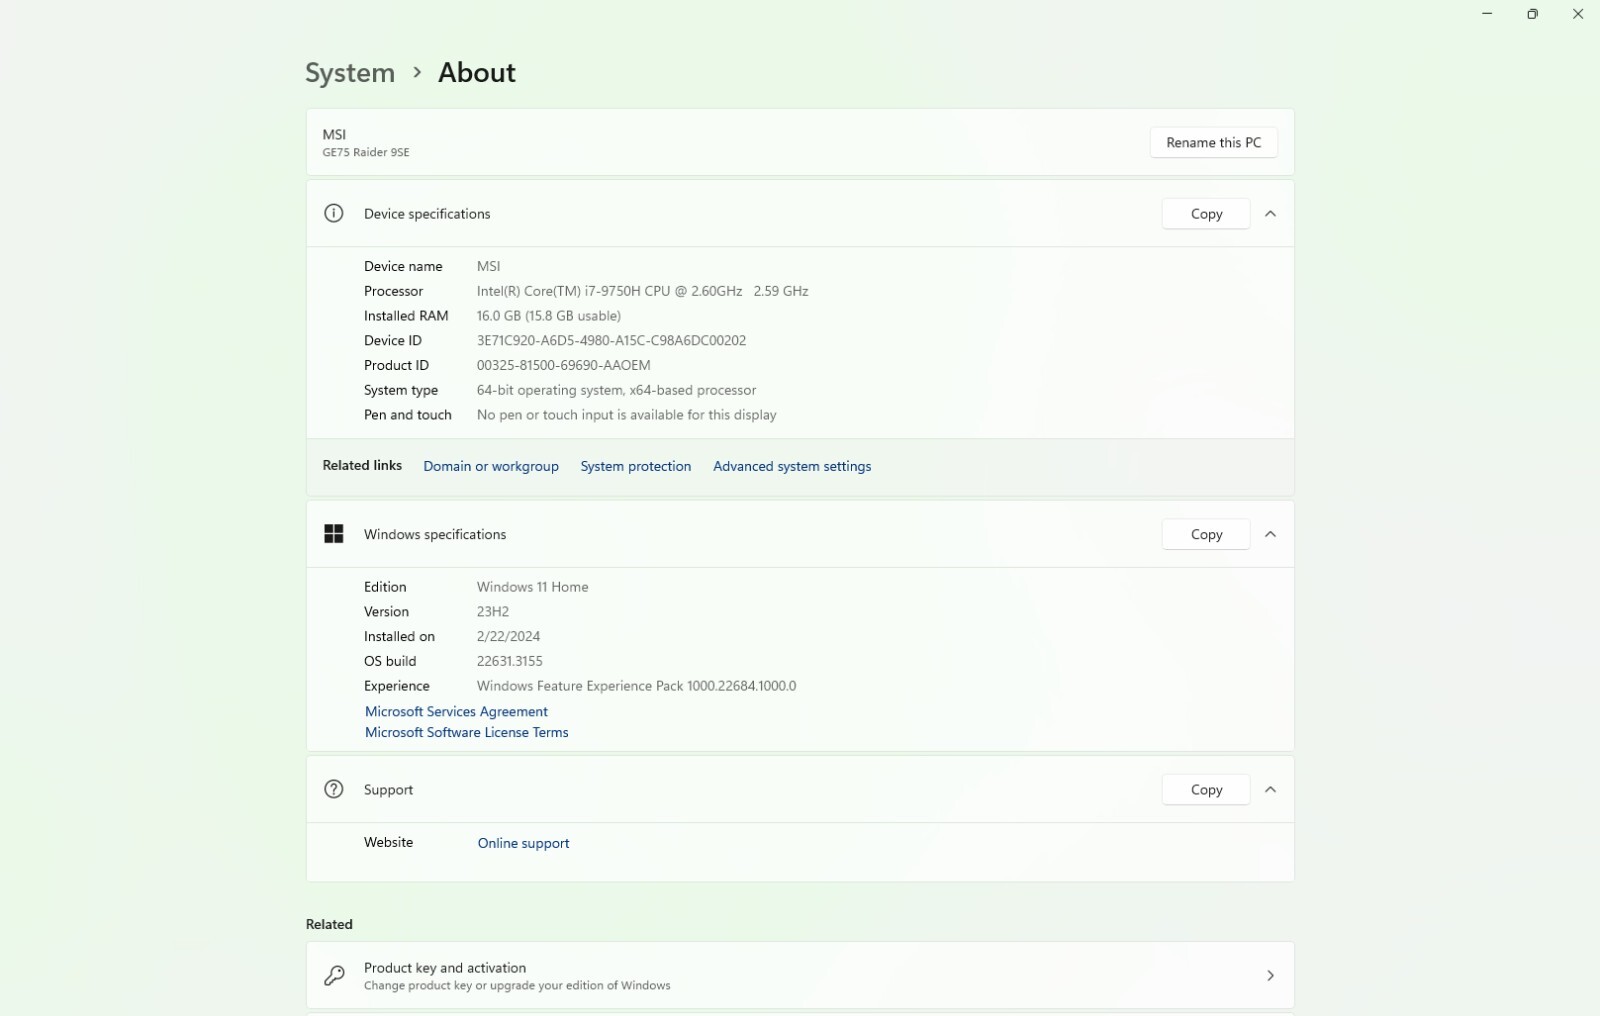
Task: Copy the Device specifications
Action: click(1206, 213)
